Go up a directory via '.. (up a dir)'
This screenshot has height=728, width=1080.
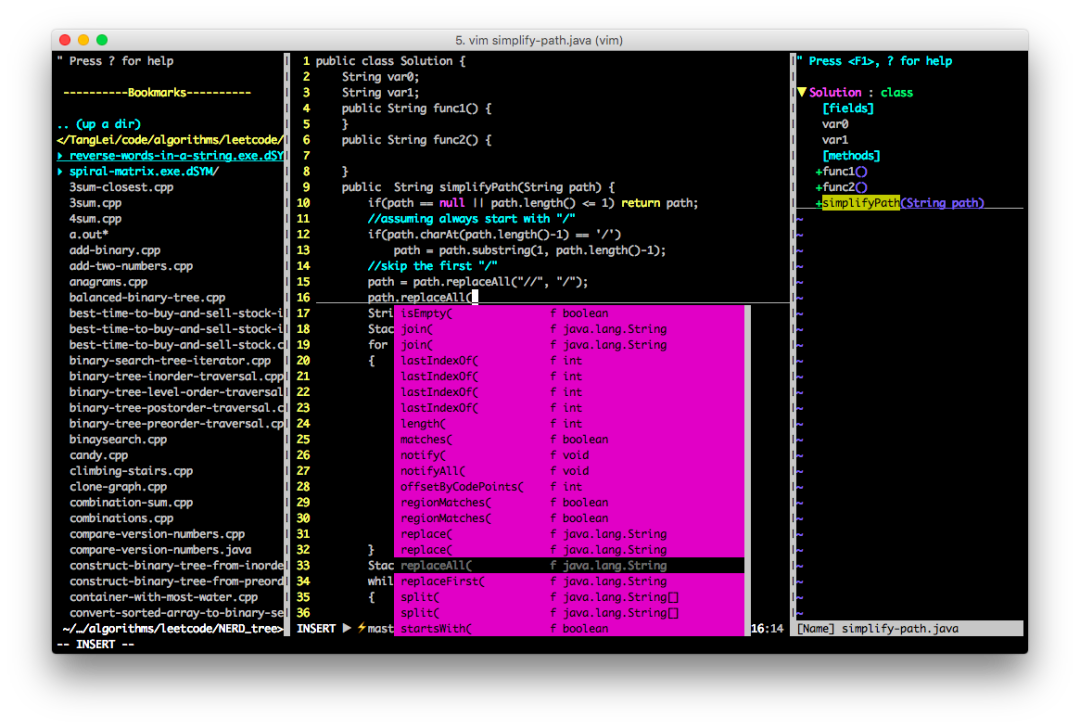click(98, 125)
